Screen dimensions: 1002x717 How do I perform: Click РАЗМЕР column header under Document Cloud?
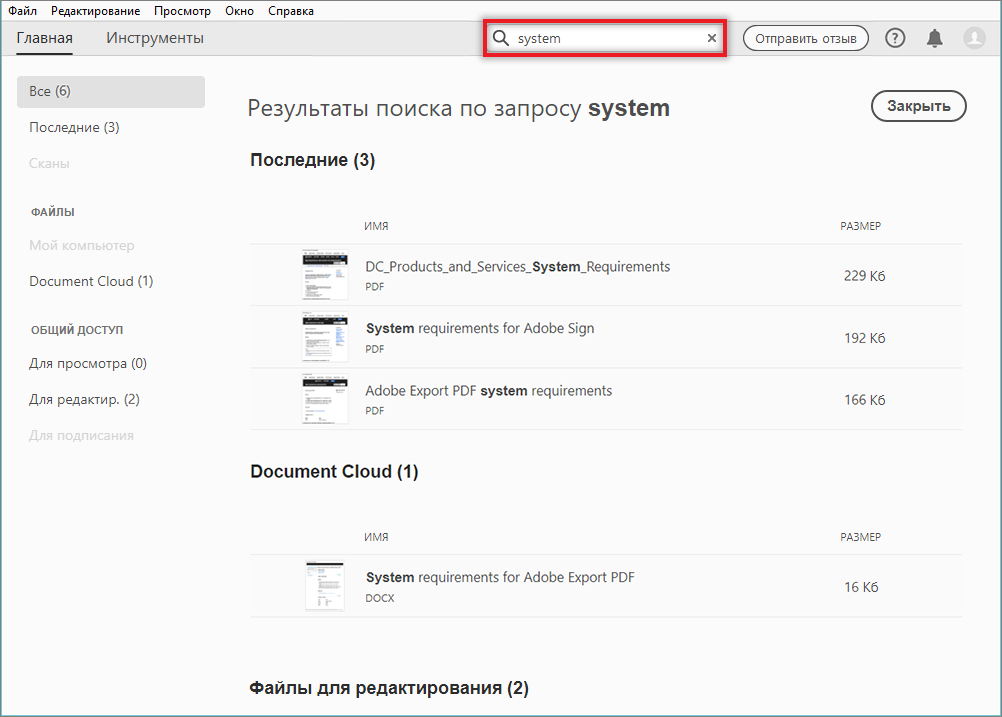pyautogui.click(x=860, y=537)
